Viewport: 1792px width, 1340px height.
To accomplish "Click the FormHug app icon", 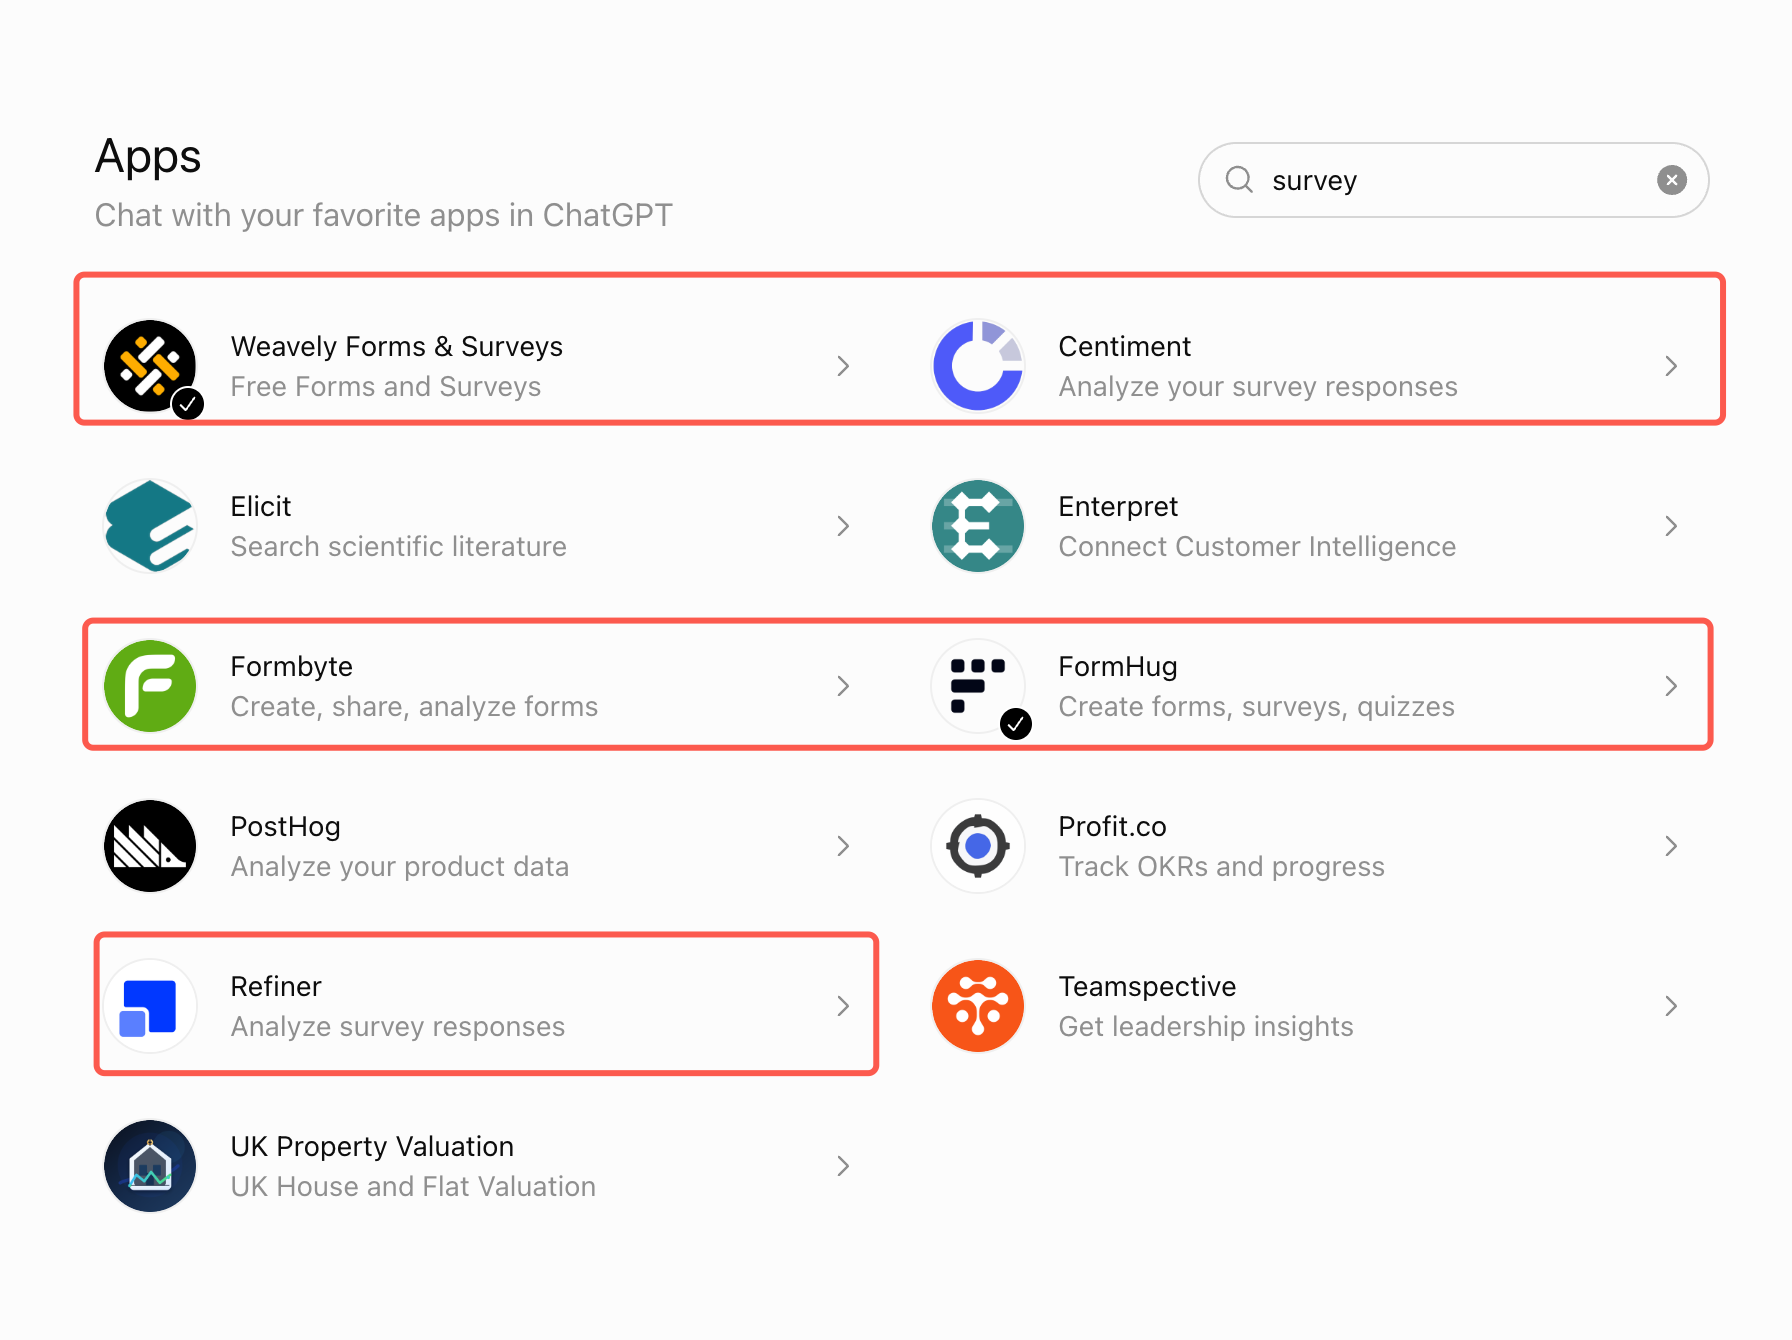I will pos(978,686).
